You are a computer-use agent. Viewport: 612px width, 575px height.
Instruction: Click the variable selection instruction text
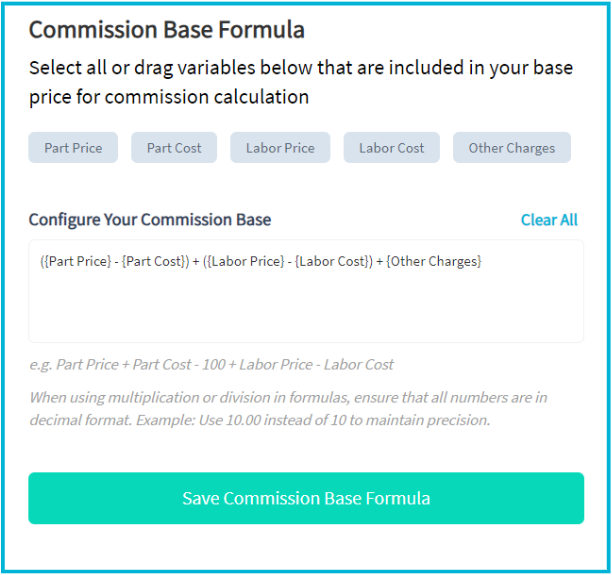coord(301,82)
